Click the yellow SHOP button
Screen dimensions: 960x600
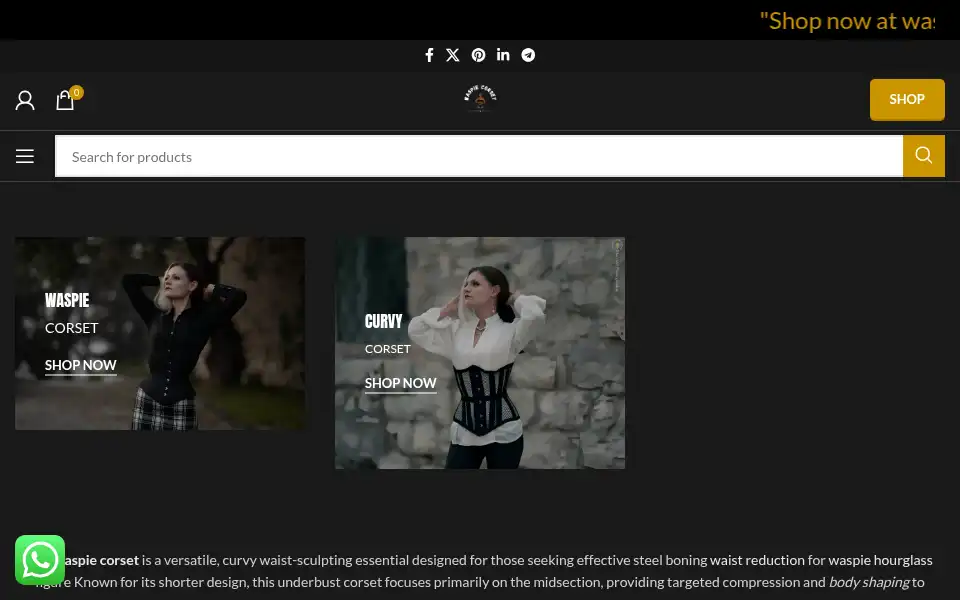(x=907, y=99)
